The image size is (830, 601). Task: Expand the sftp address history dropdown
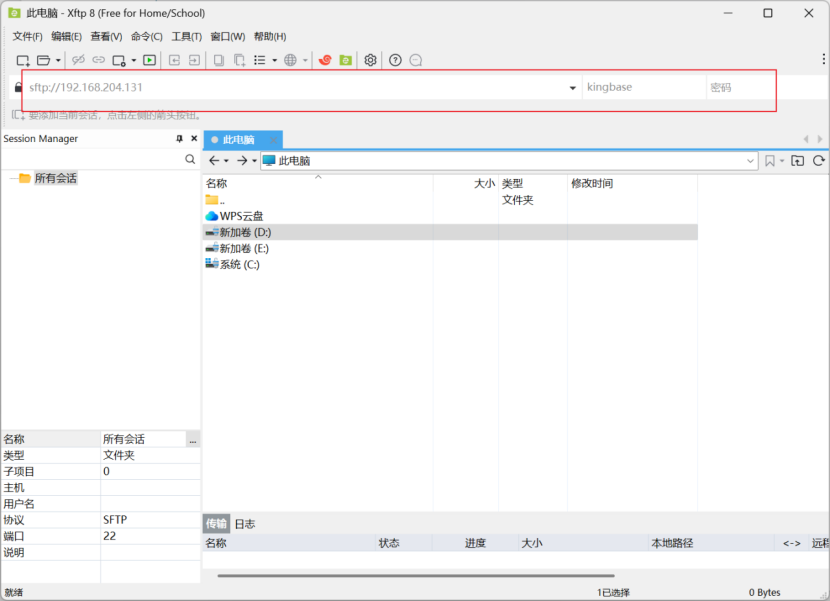(572, 87)
